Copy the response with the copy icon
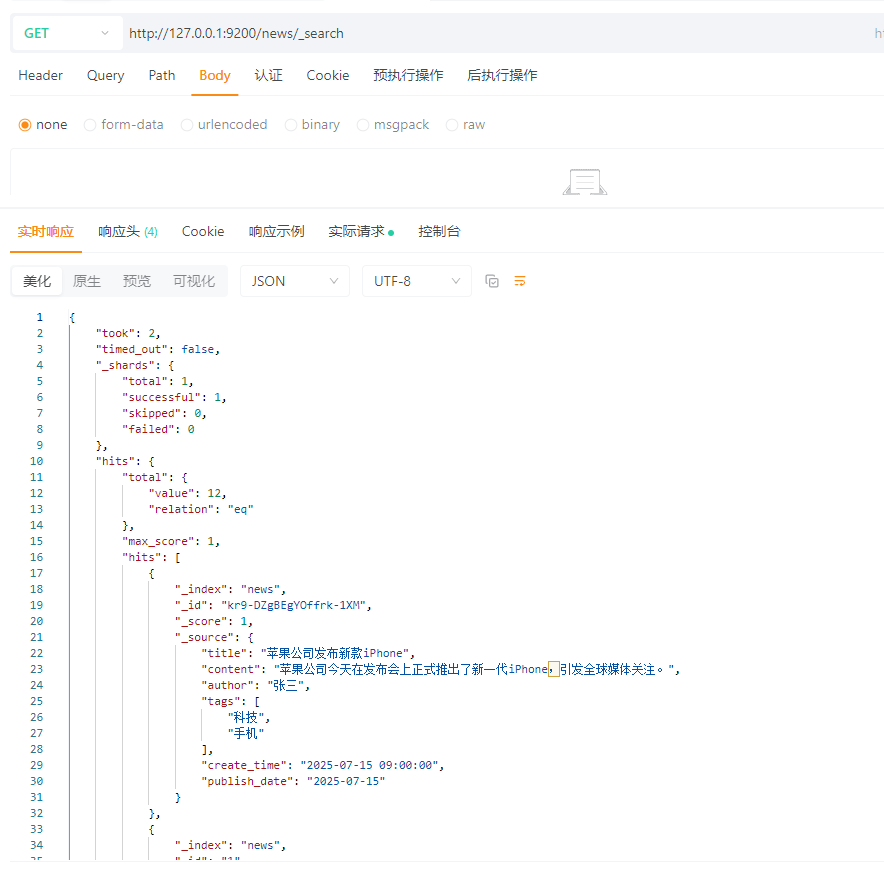This screenshot has height=873, width=884. tap(492, 281)
